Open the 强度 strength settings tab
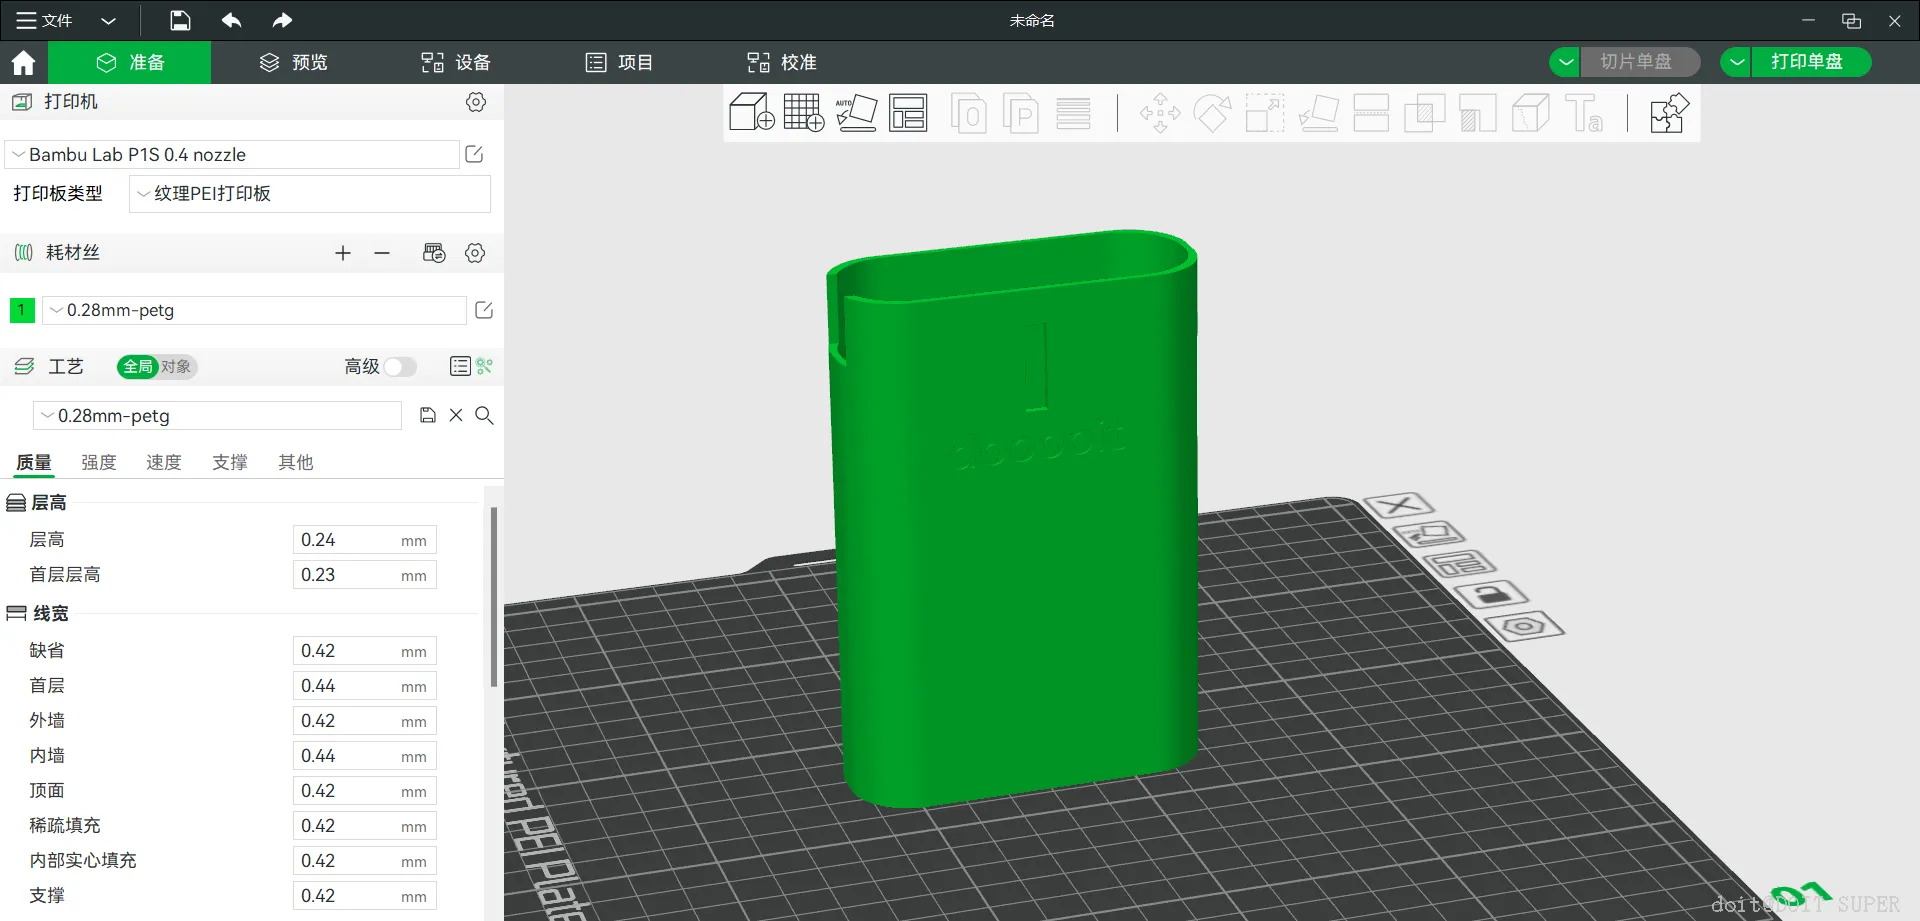The height and width of the screenshot is (921, 1920). point(99,462)
